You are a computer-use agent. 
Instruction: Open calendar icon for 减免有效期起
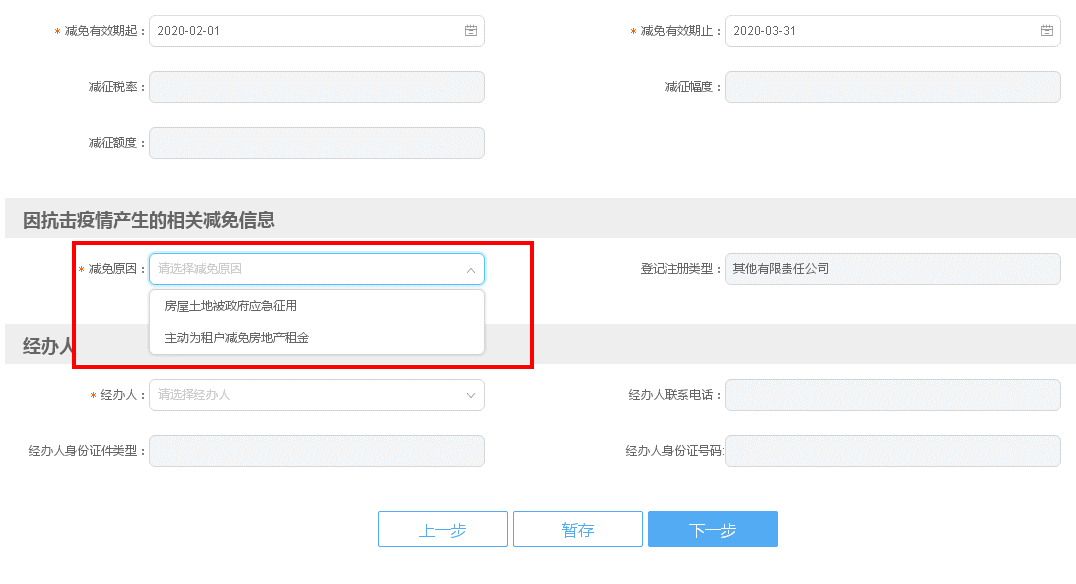[x=471, y=31]
